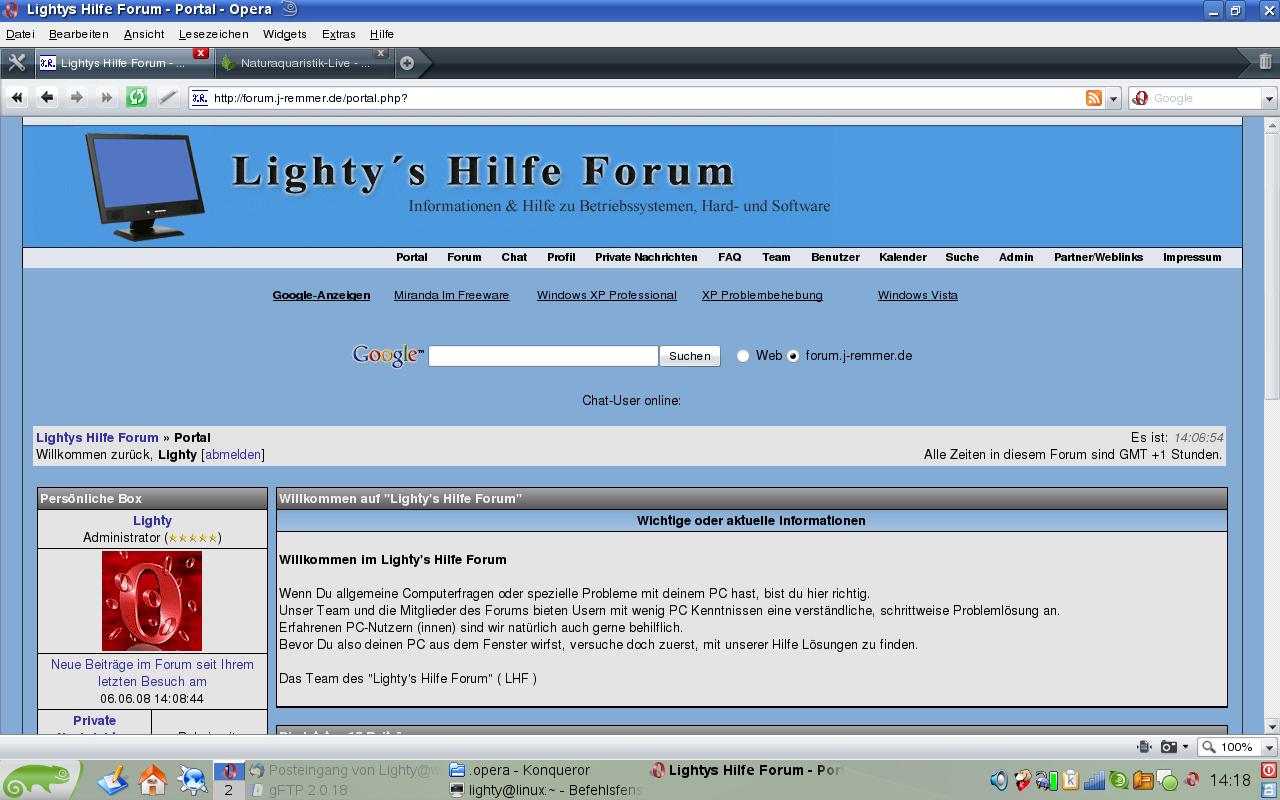
Task: Click into the Google site search field
Action: click(x=543, y=356)
